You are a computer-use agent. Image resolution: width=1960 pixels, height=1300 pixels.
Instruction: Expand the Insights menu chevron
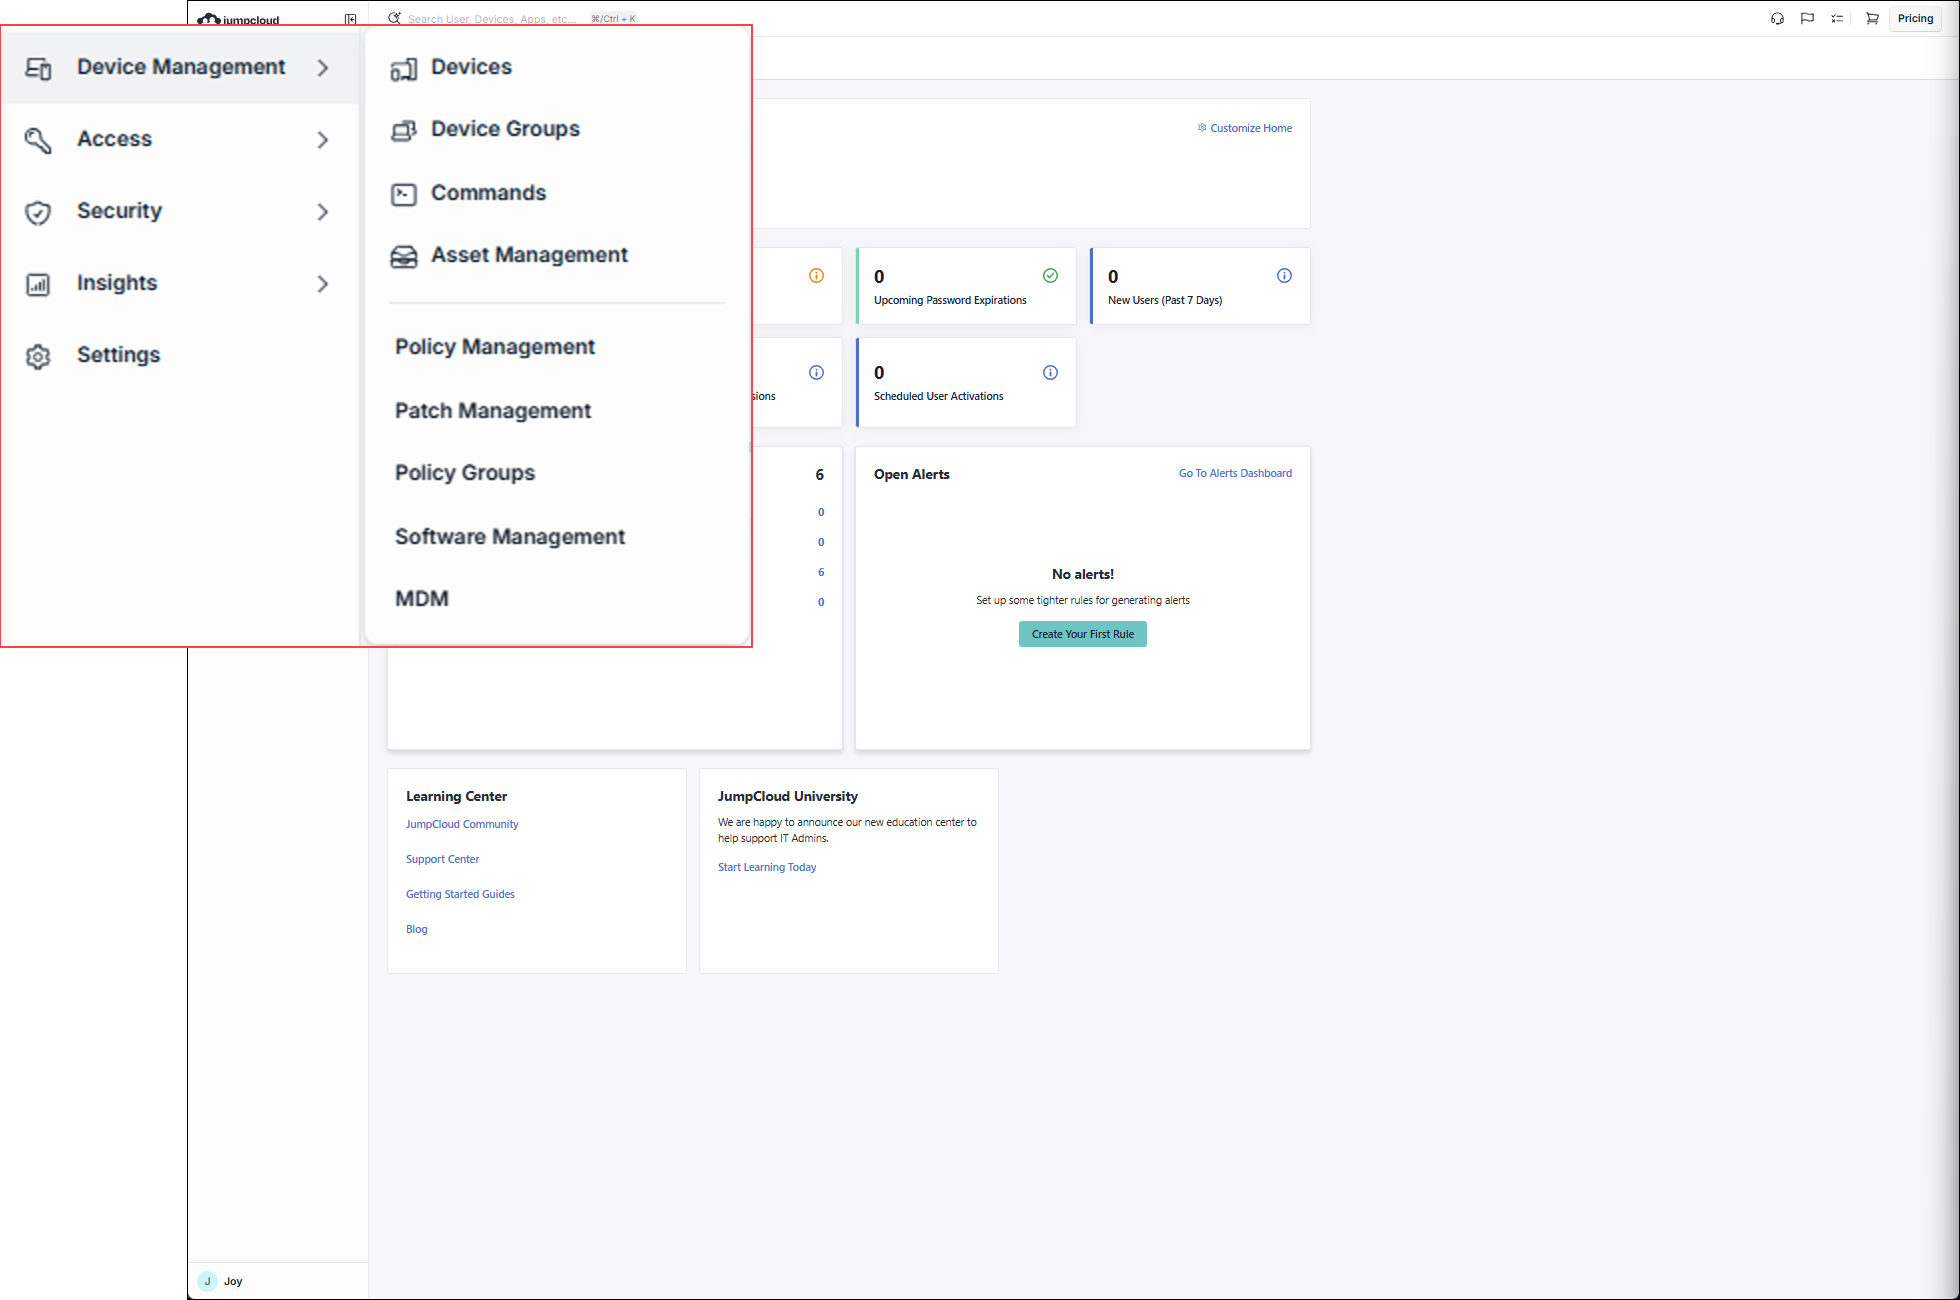pyautogui.click(x=322, y=284)
